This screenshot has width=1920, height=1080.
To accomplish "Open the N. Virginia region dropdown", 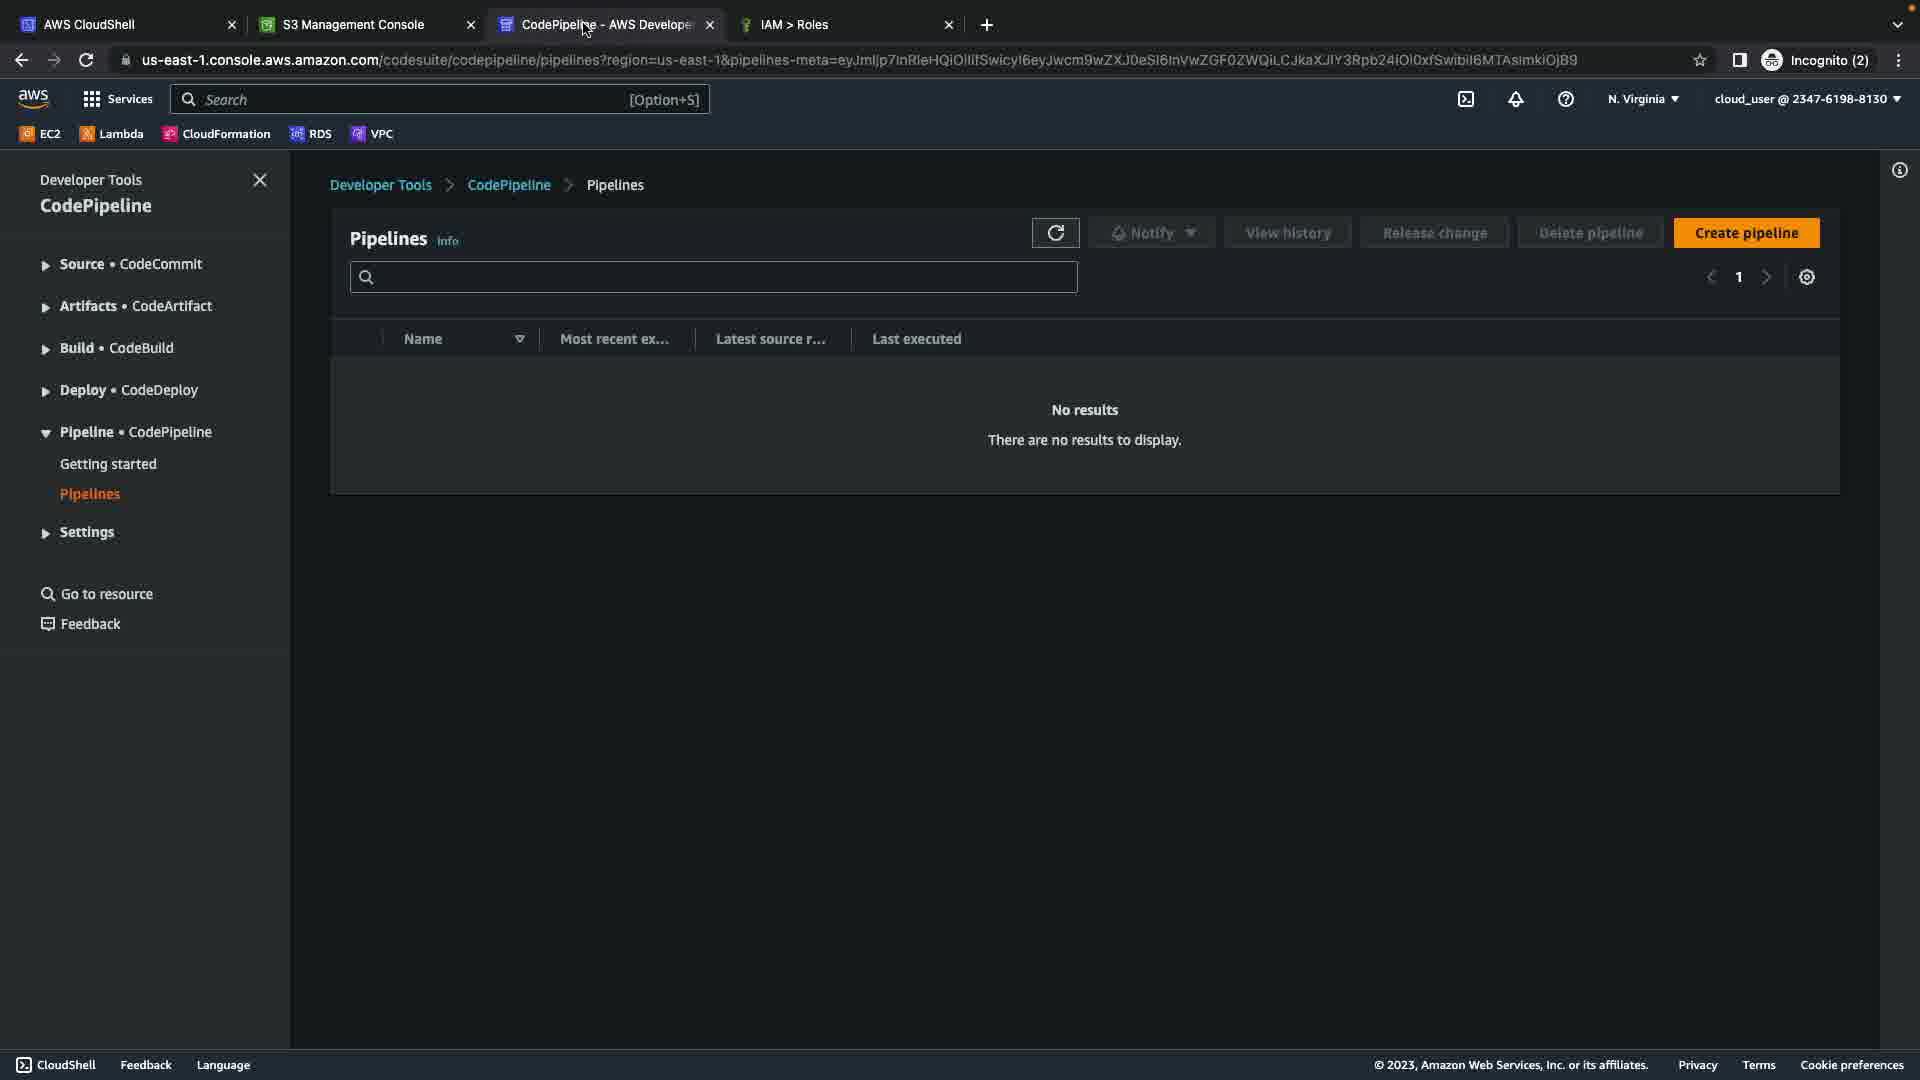I will [x=1642, y=99].
